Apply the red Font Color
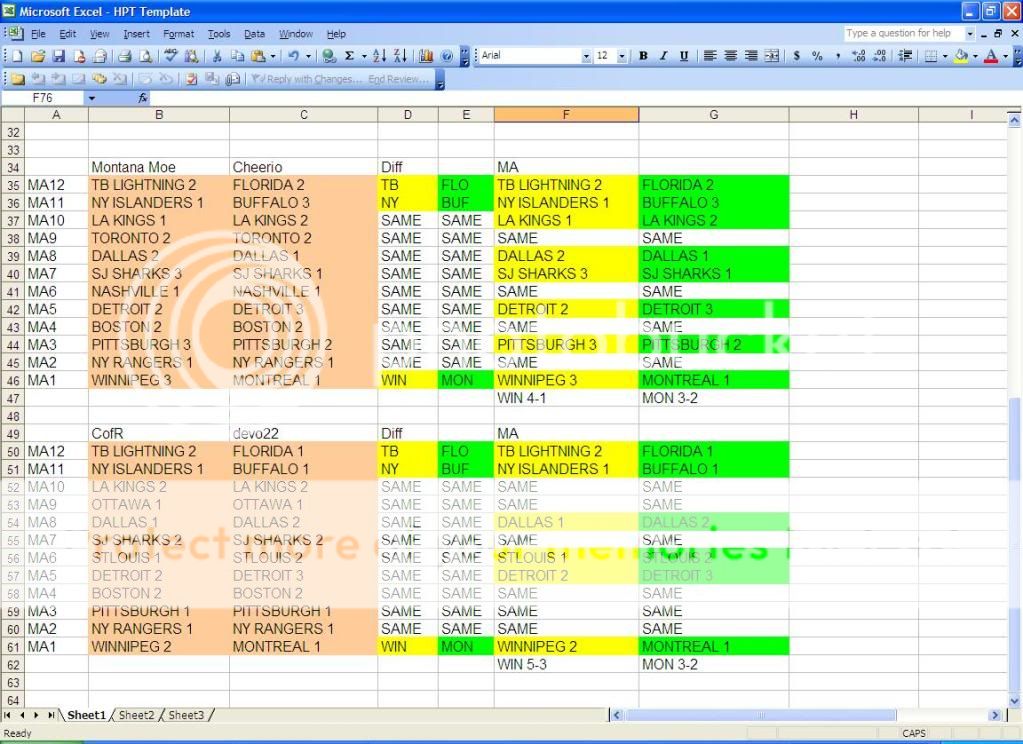Image resolution: width=1023 pixels, height=744 pixels. tap(991, 56)
